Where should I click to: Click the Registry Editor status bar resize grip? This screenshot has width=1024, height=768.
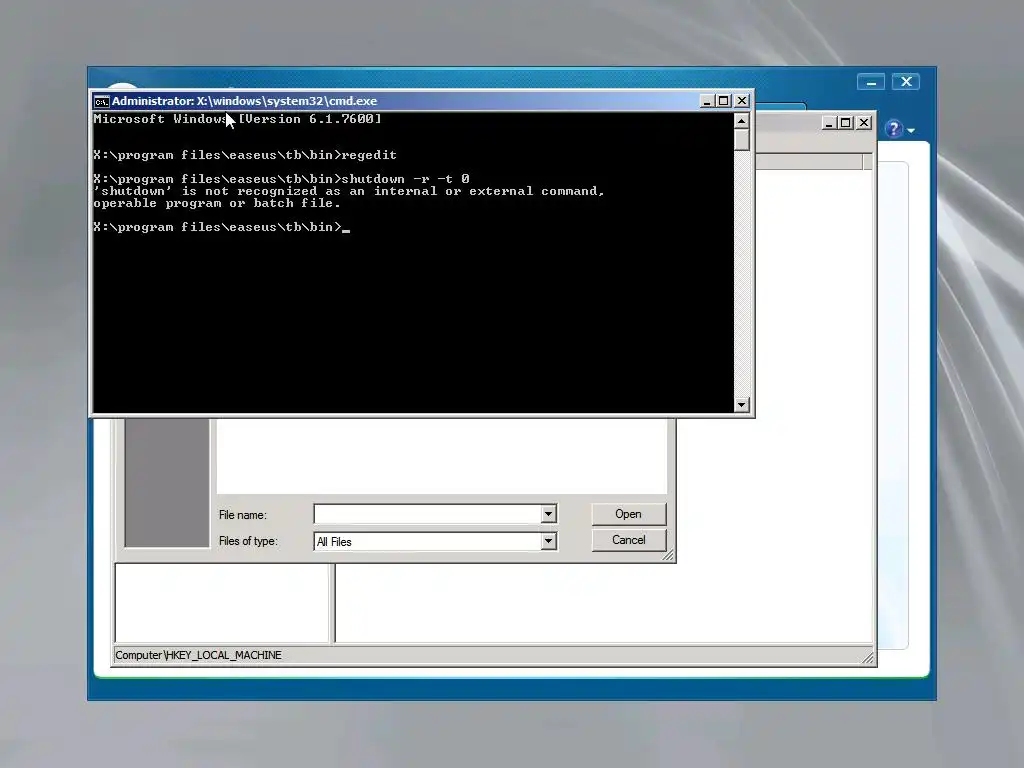(x=868, y=658)
